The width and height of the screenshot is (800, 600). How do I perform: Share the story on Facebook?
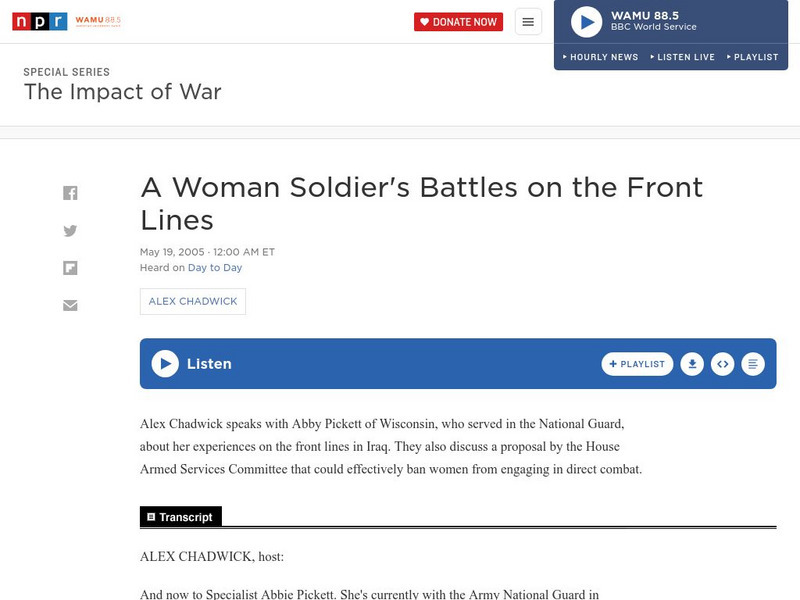click(70, 190)
